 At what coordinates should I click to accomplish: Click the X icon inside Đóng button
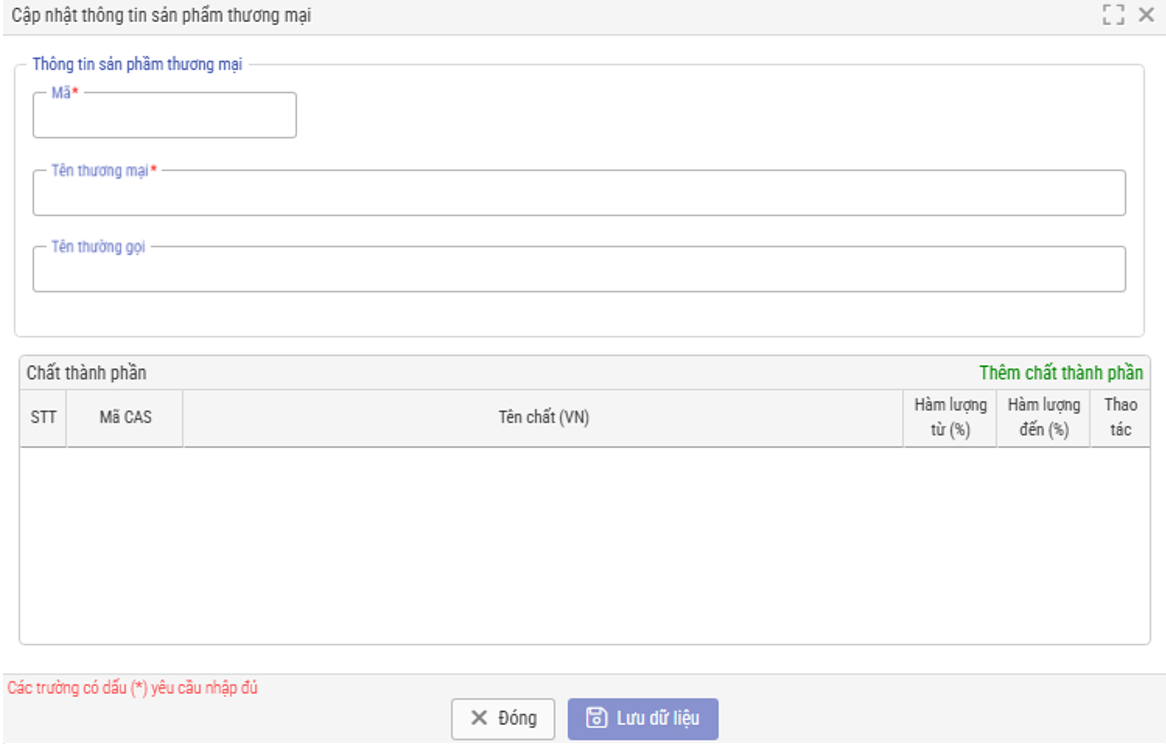pyautogui.click(x=479, y=718)
